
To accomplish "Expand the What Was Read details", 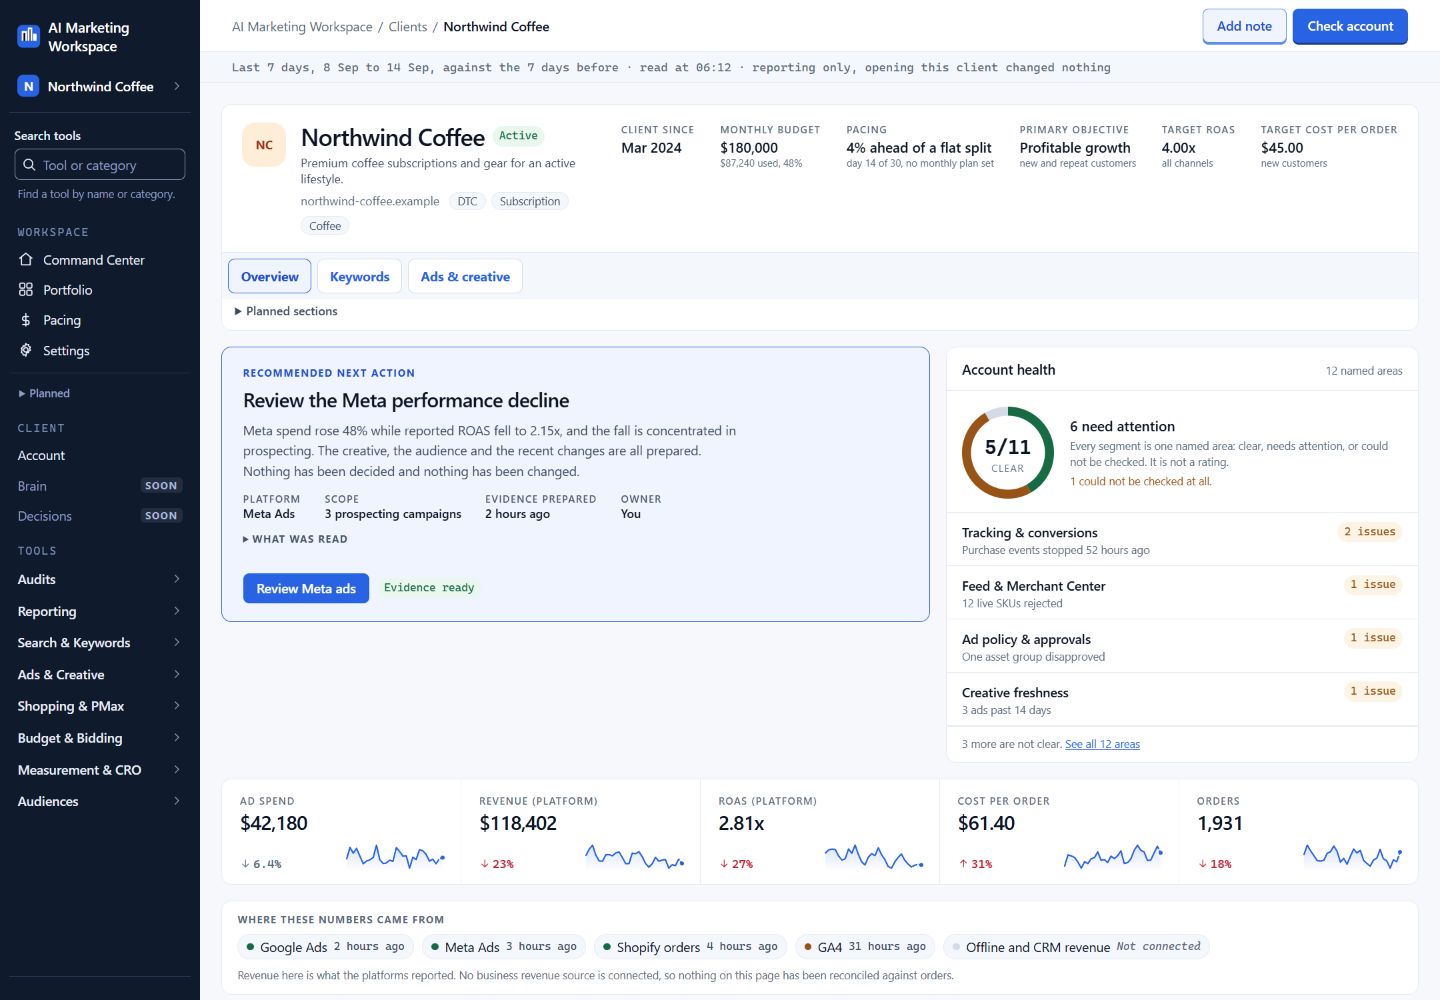I will (x=295, y=539).
